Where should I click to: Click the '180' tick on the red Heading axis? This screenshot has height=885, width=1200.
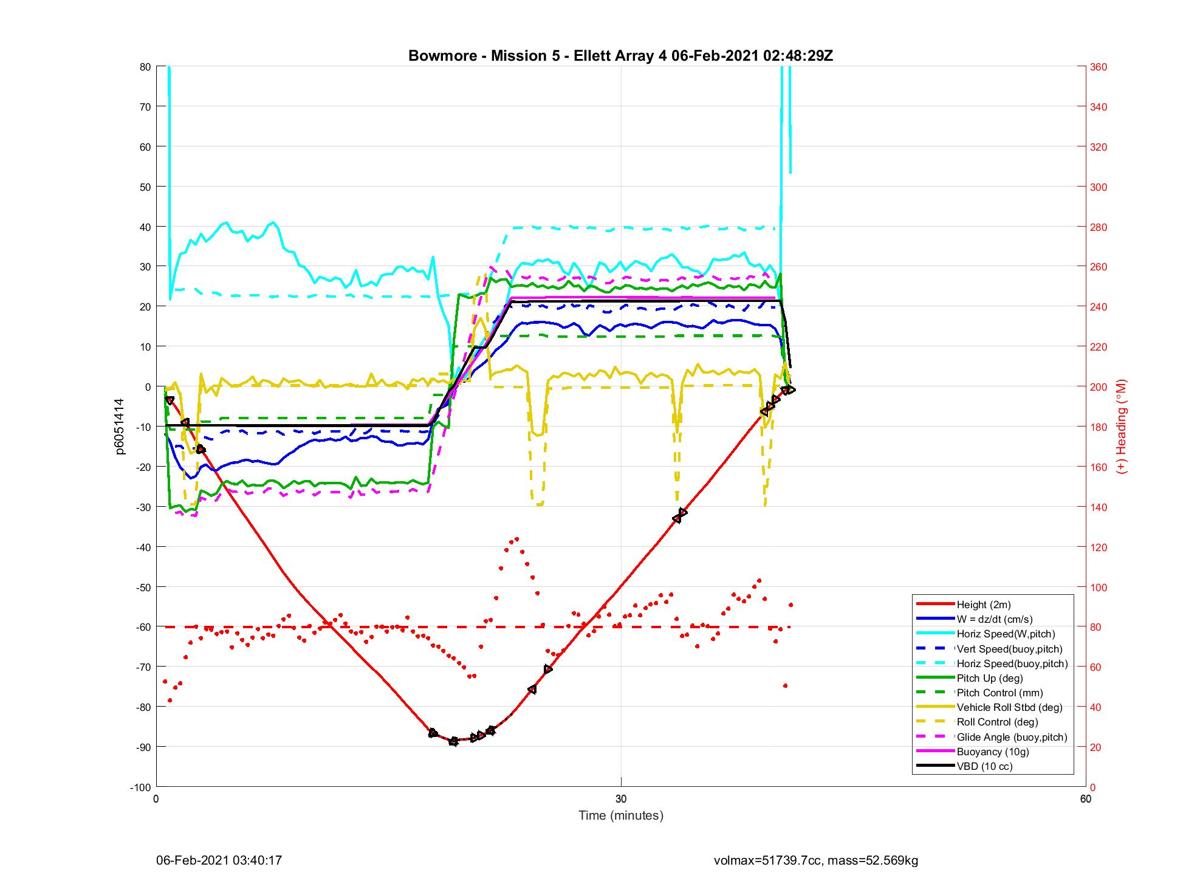tap(1099, 427)
